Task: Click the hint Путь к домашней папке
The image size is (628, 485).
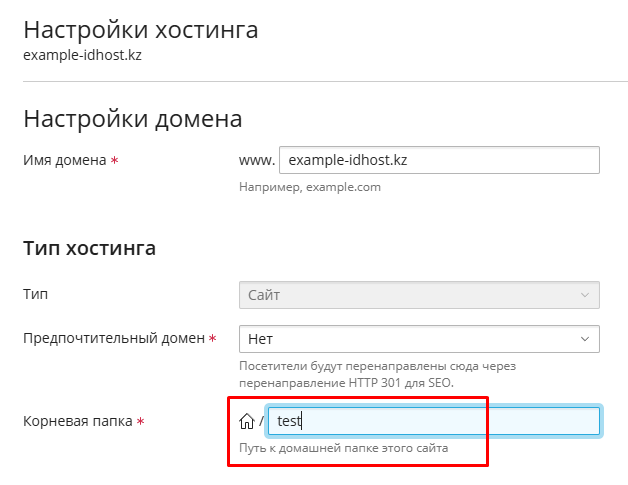Action: [343, 449]
